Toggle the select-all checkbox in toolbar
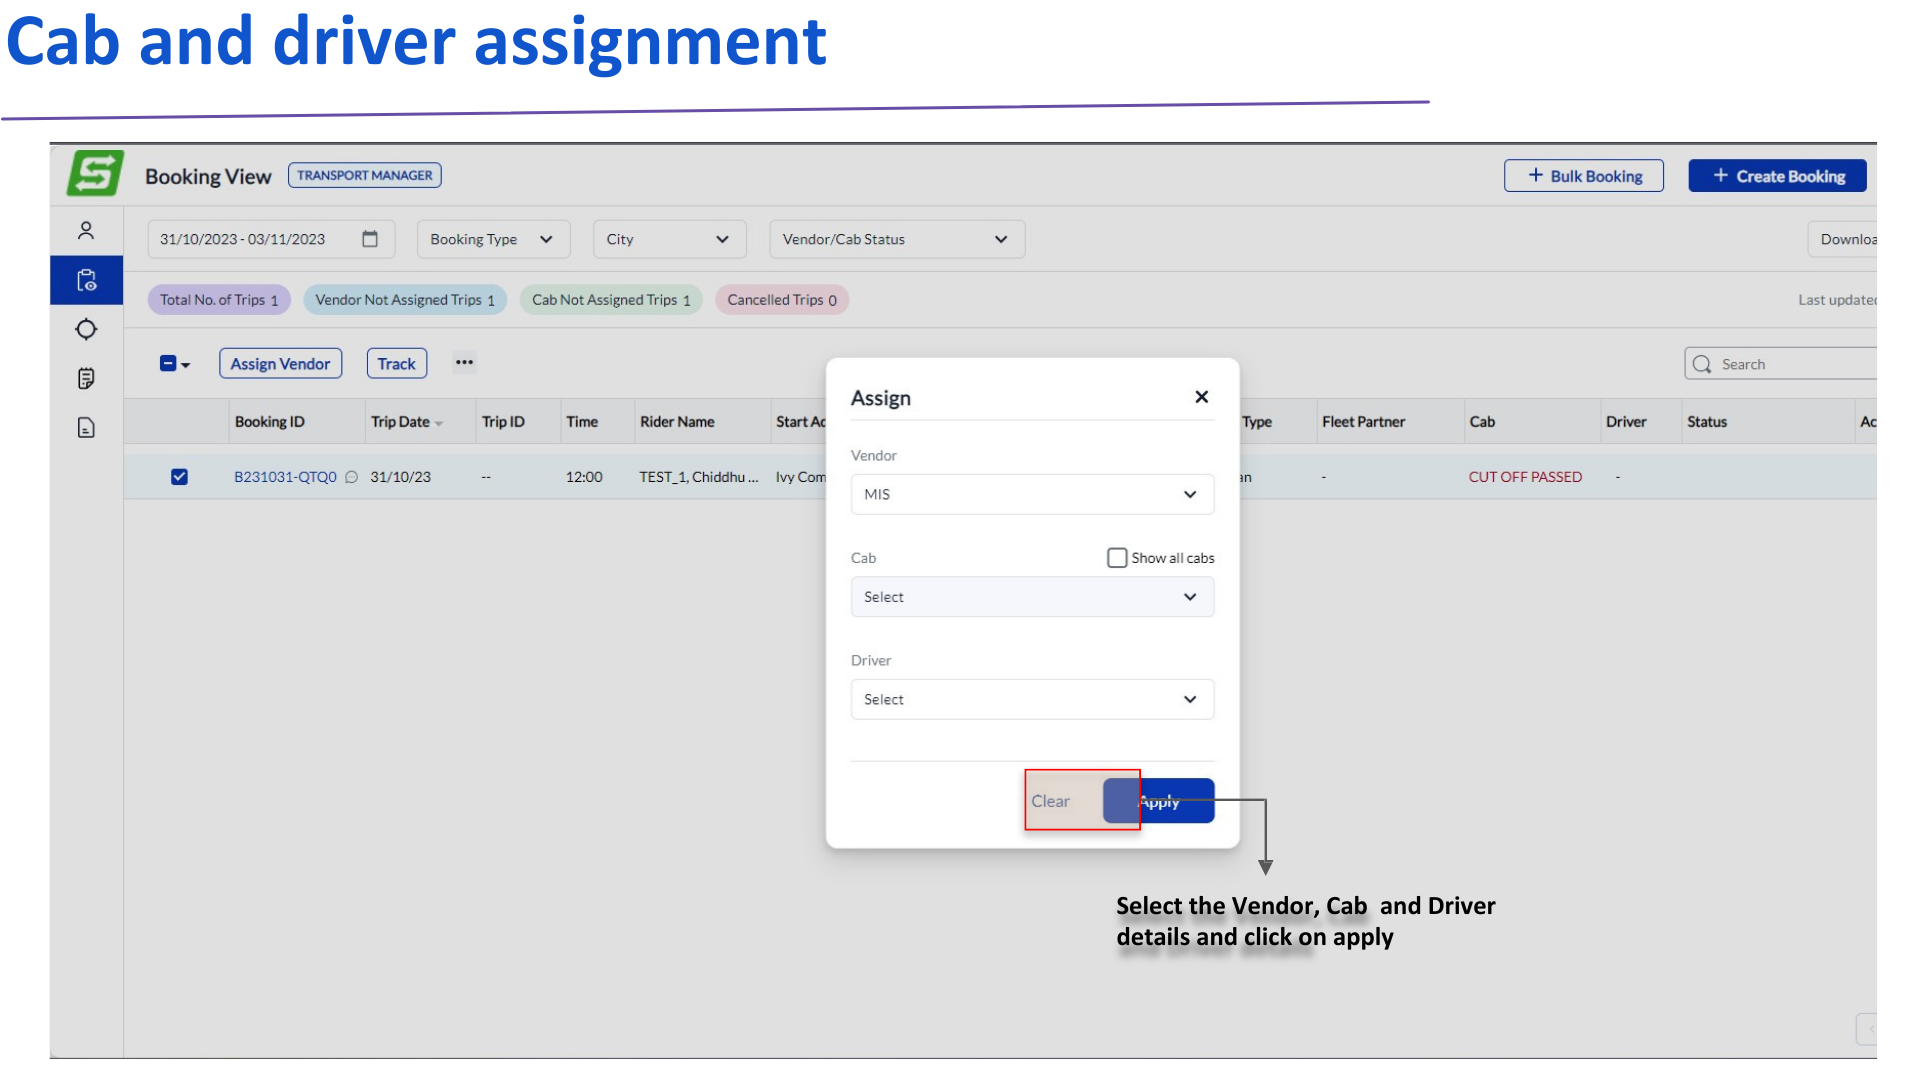This screenshot has width=1920, height=1080. coord(168,364)
